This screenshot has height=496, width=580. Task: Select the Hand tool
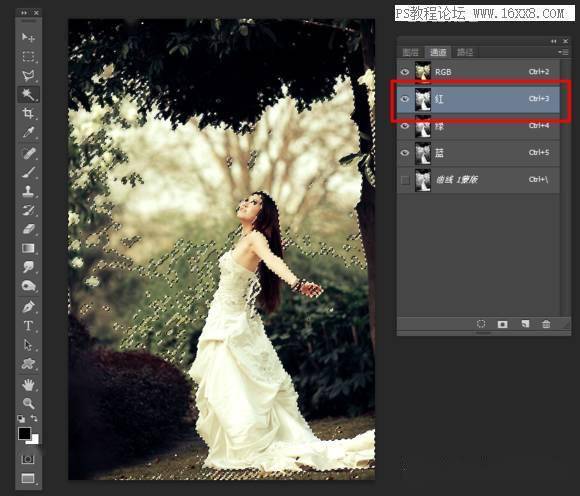click(28, 385)
